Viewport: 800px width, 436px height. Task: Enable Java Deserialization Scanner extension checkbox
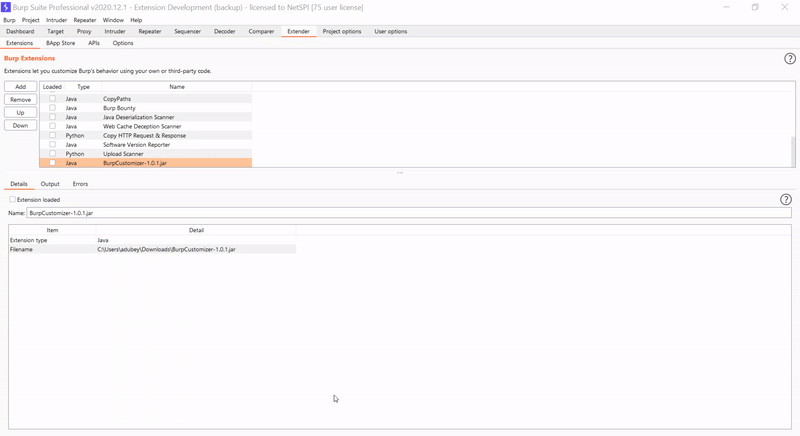point(53,117)
